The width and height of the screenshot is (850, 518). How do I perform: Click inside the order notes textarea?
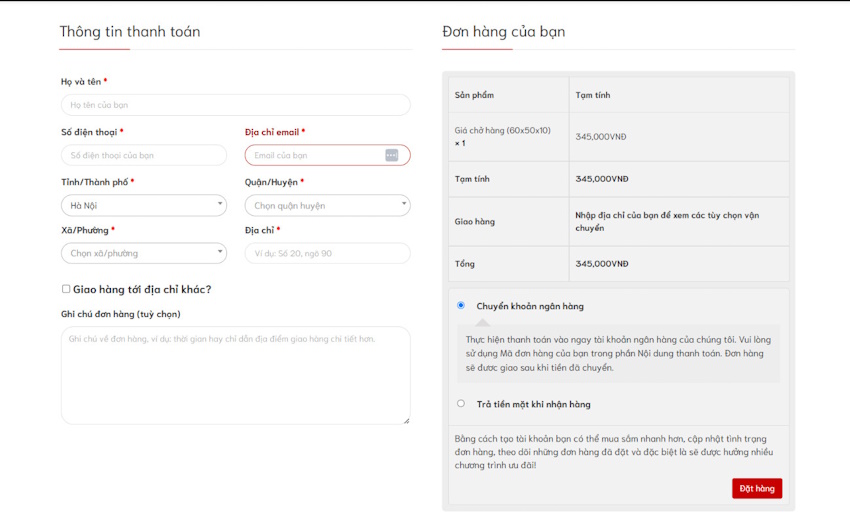tap(235, 375)
